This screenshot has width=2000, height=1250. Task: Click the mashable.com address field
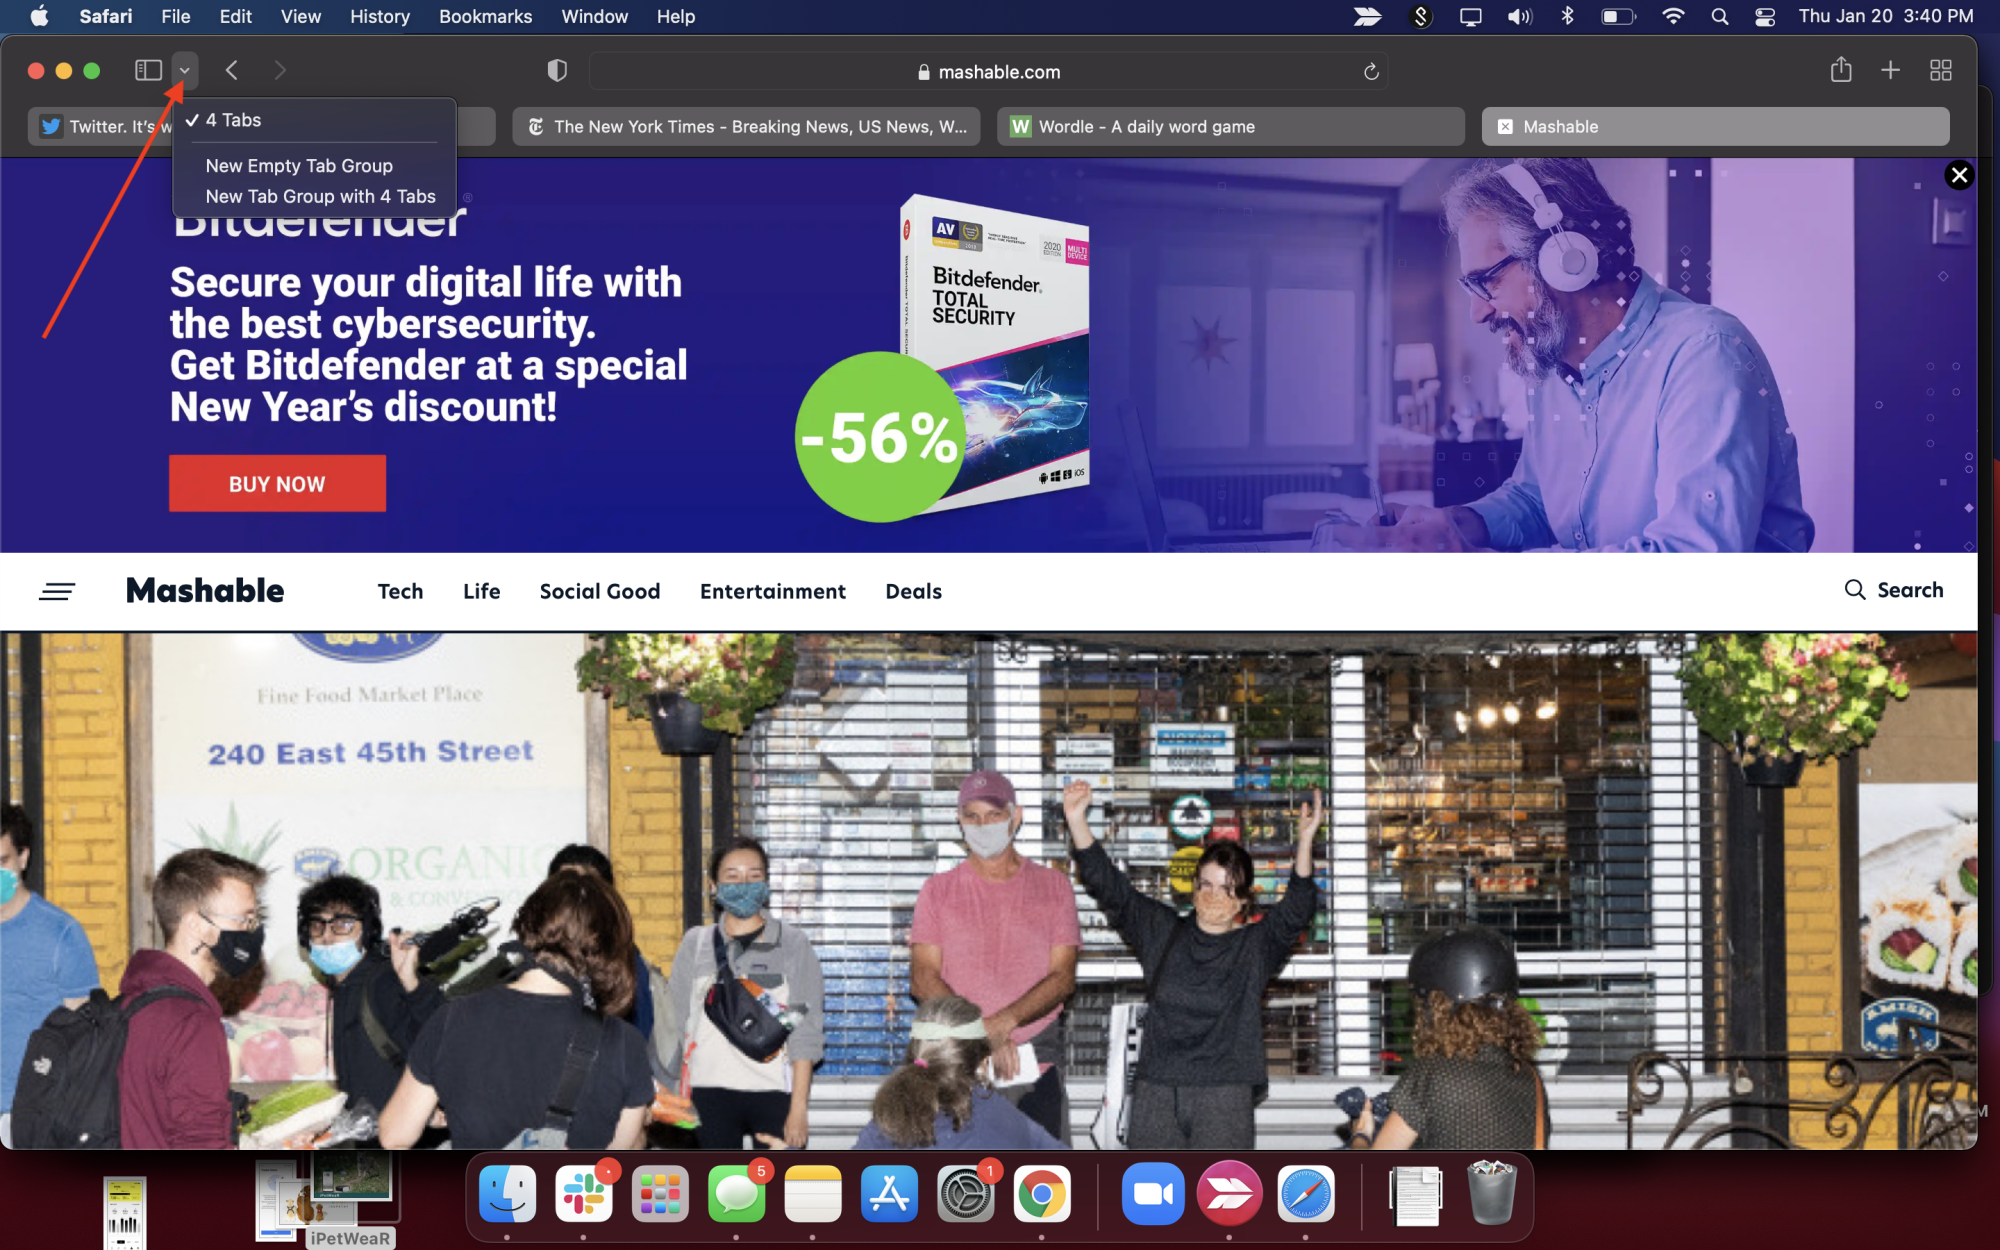[988, 71]
